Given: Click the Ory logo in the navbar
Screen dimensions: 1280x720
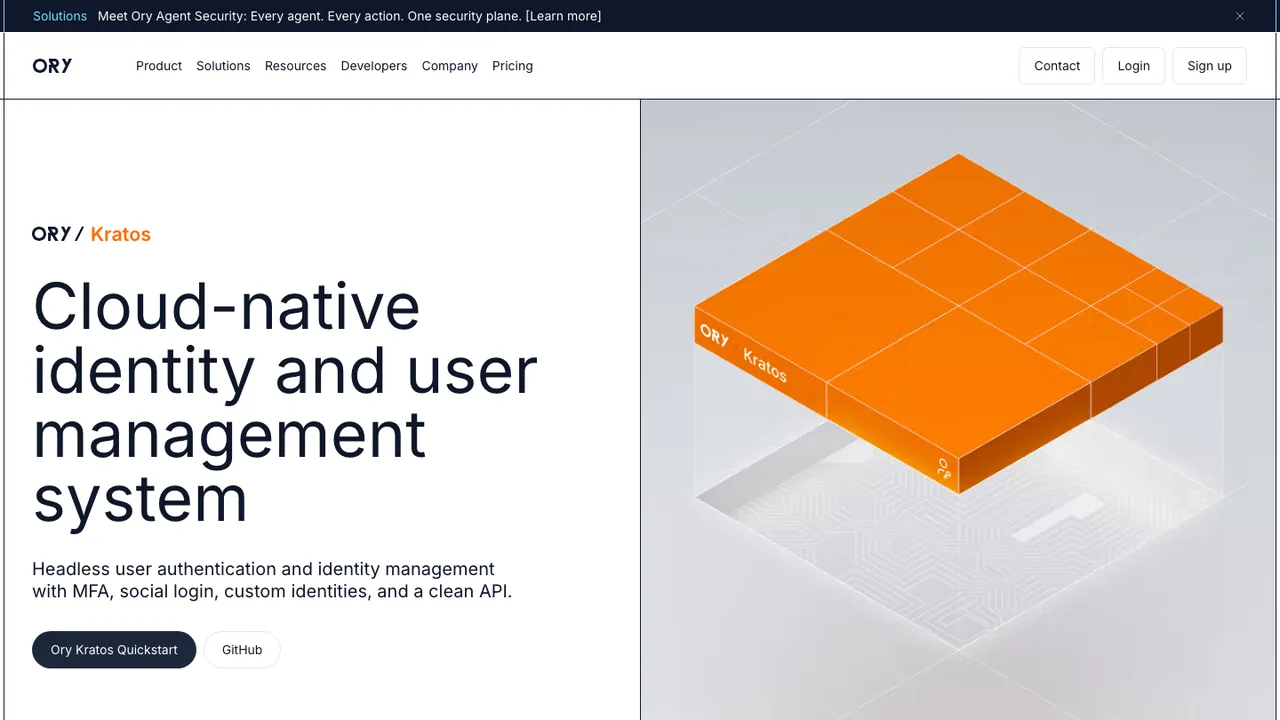Looking at the screenshot, I should 52,66.
